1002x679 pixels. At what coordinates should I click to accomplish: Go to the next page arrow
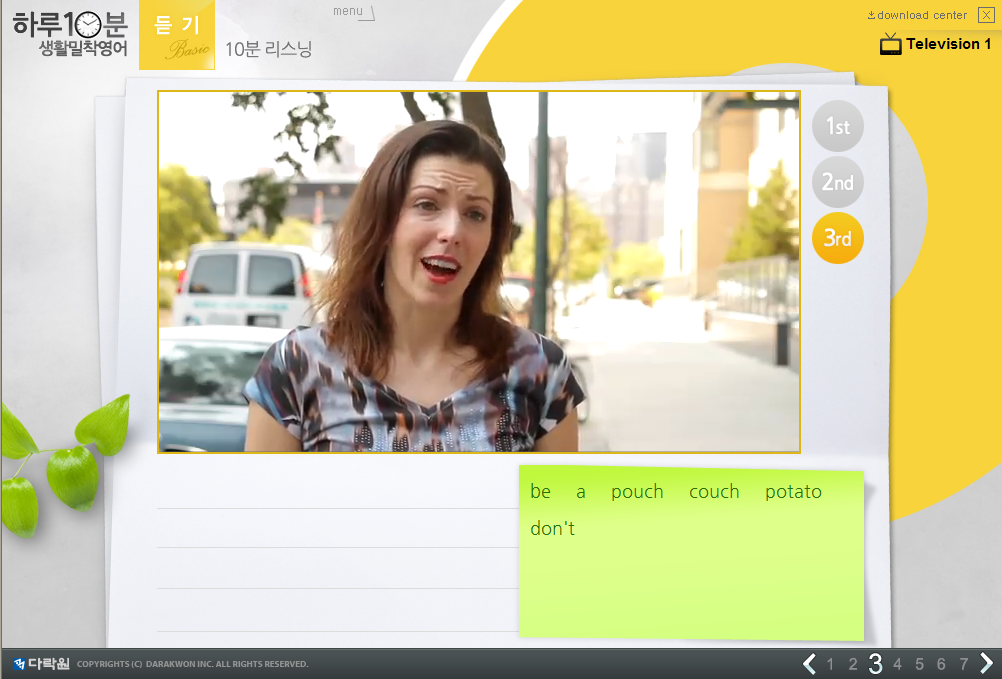tap(986, 663)
